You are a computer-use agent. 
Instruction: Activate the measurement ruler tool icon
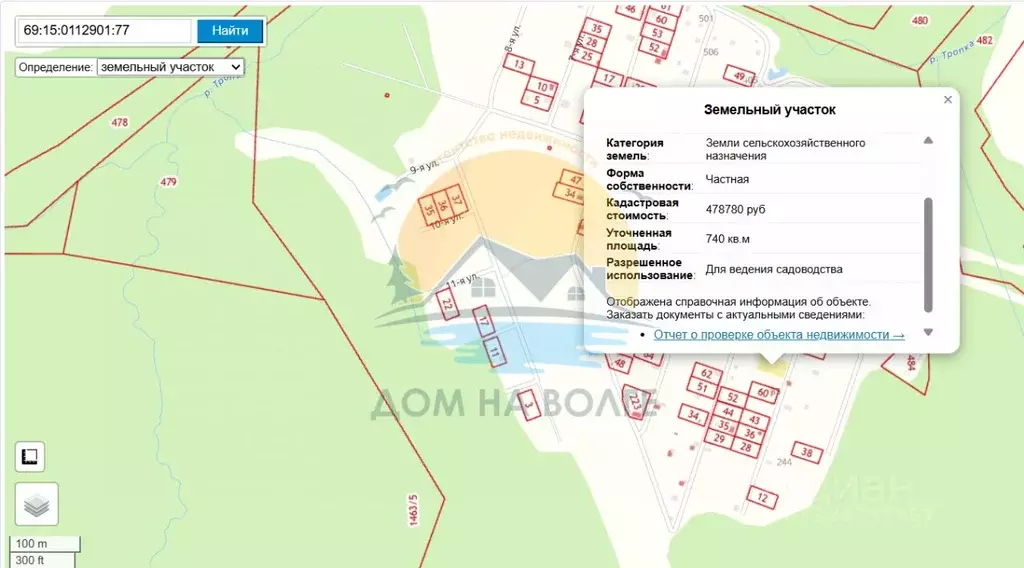29,456
